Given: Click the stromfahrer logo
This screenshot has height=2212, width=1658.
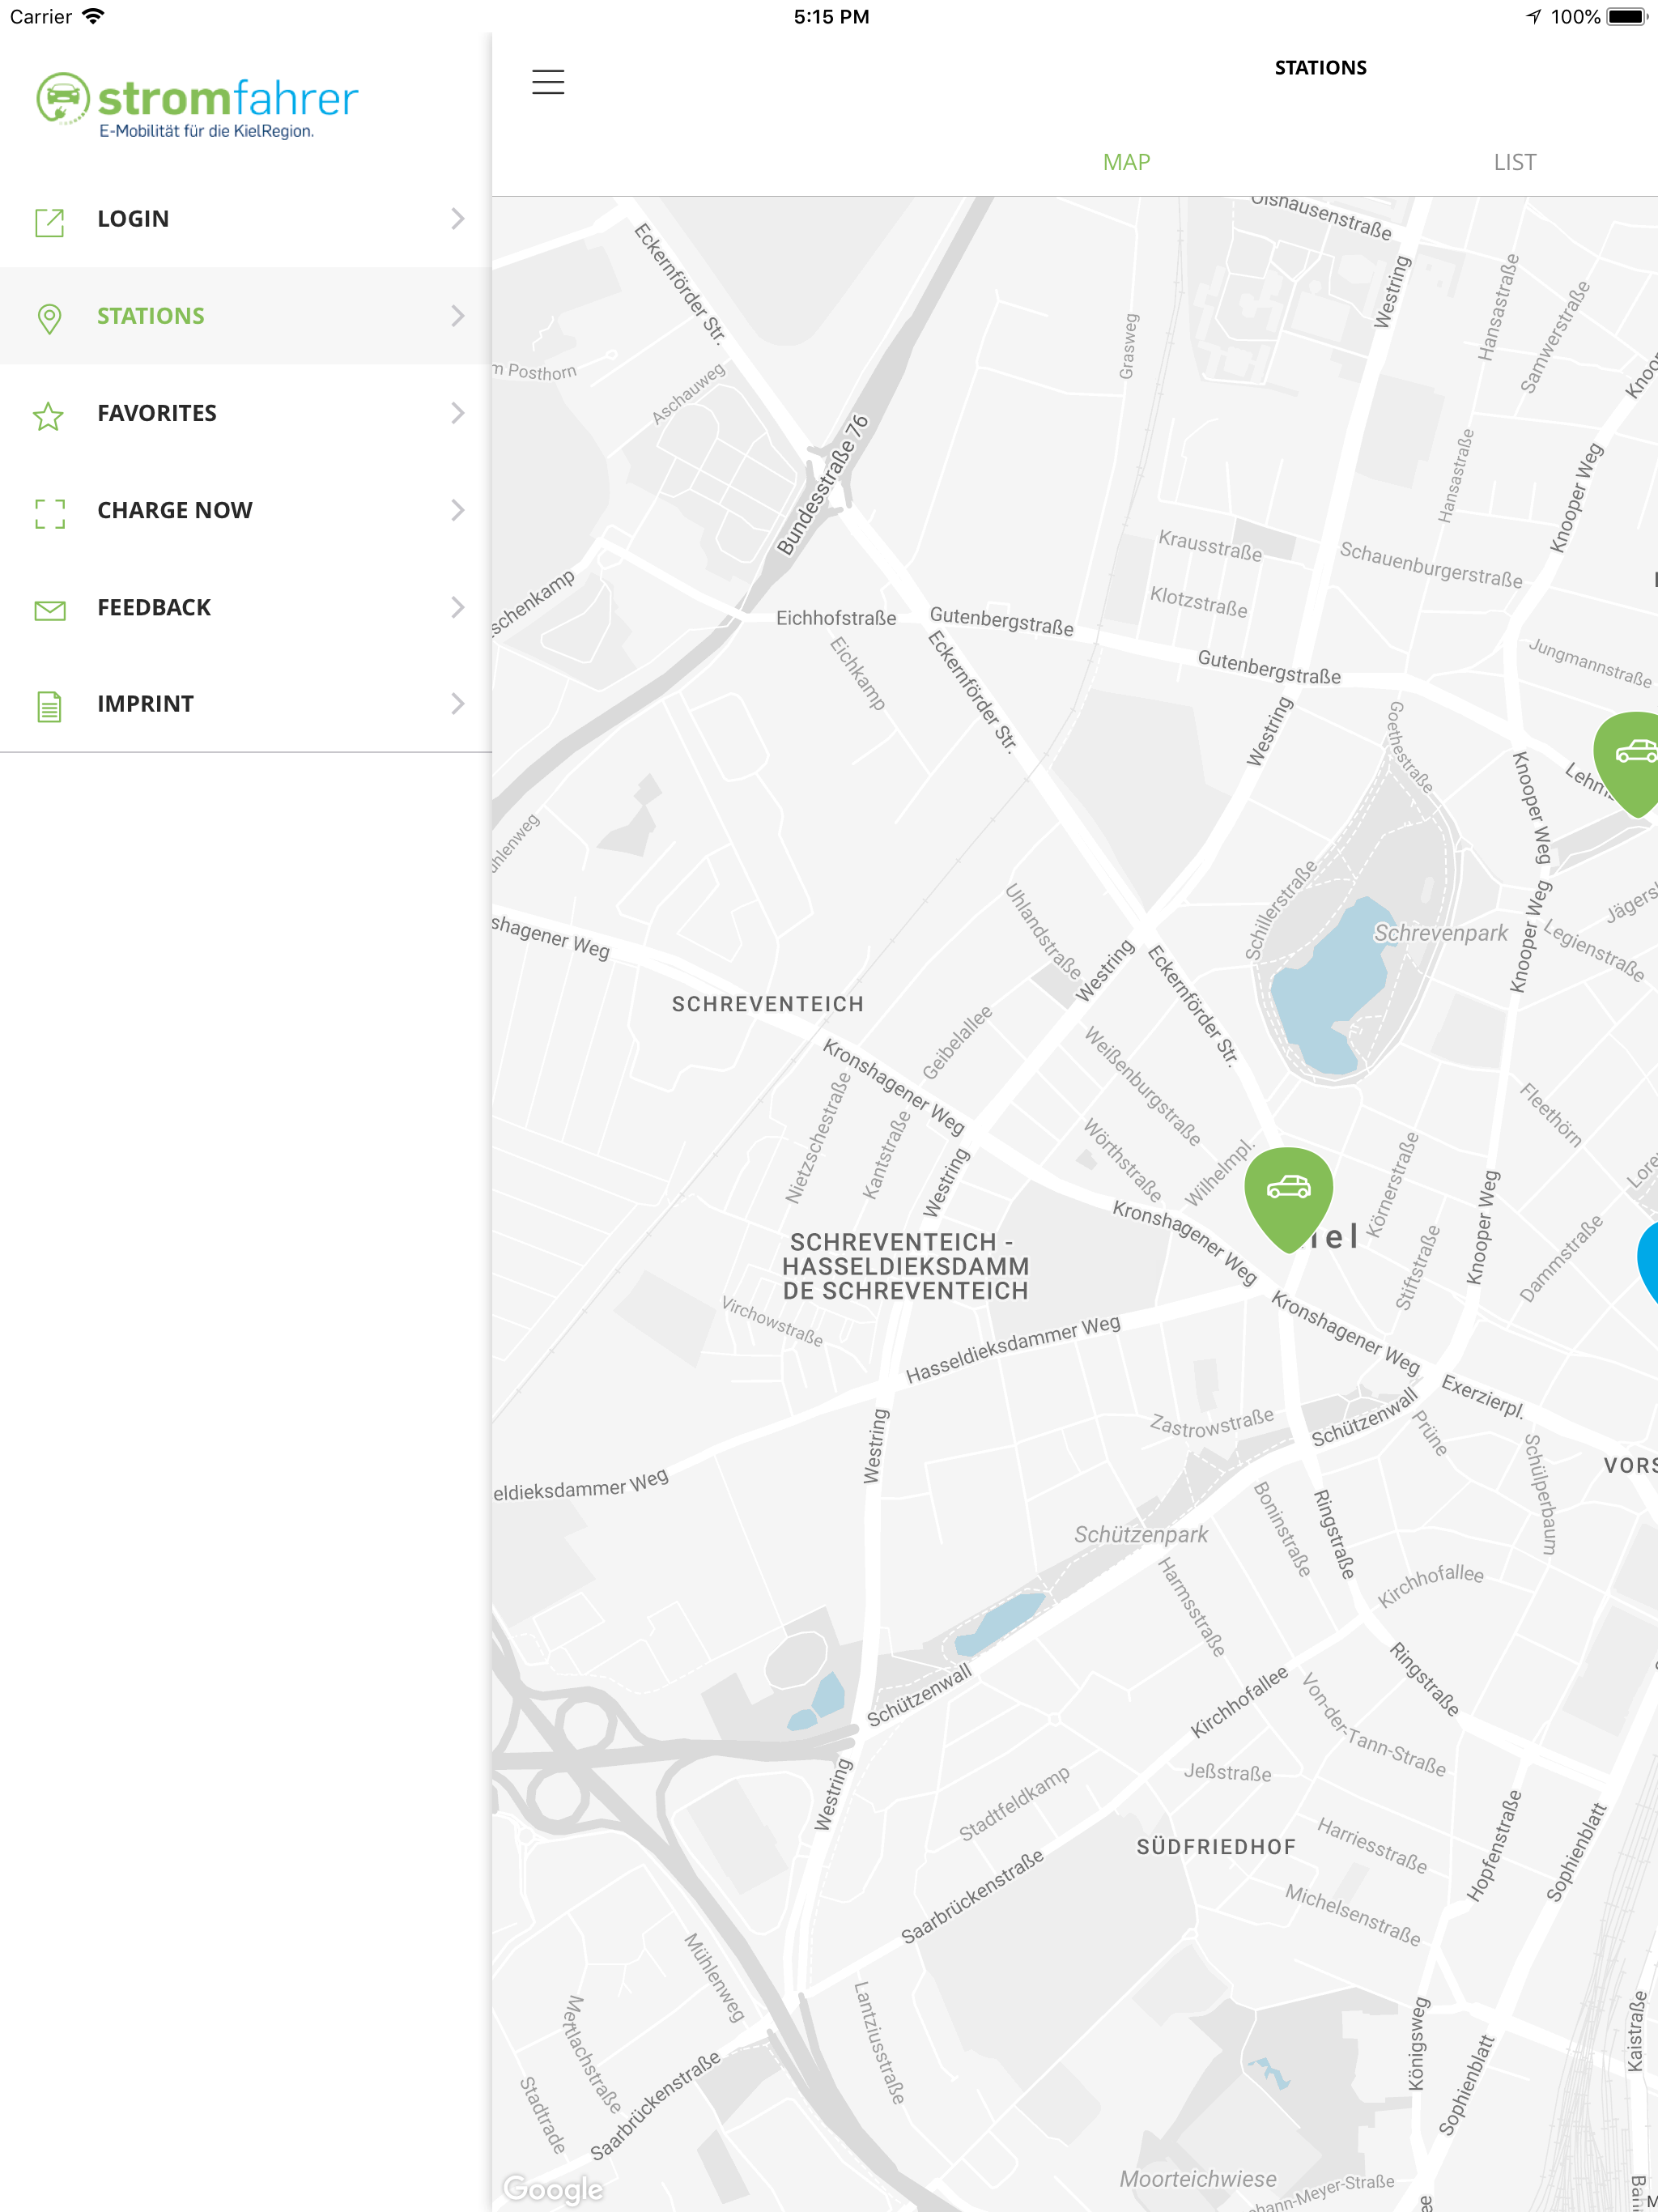Looking at the screenshot, I should click(197, 105).
